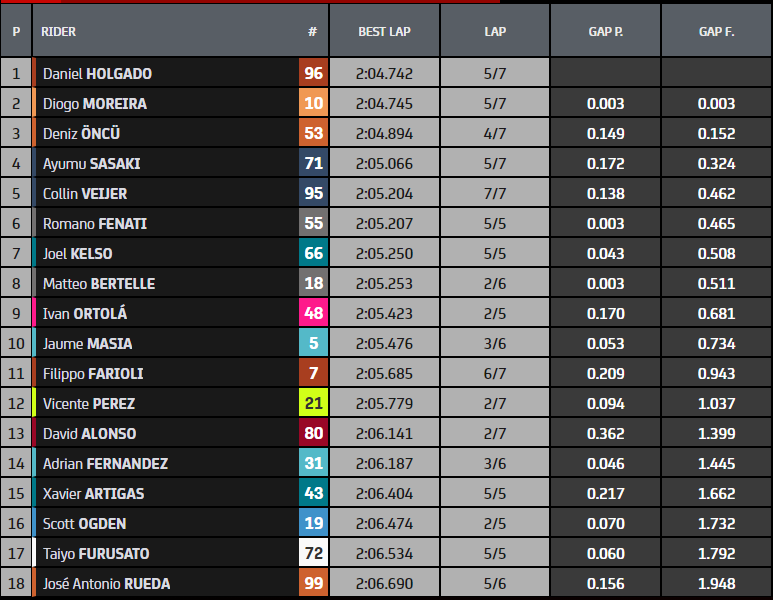This screenshot has height=600, width=773.
Task: Click the # number column header
Action: pyautogui.click(x=312, y=31)
